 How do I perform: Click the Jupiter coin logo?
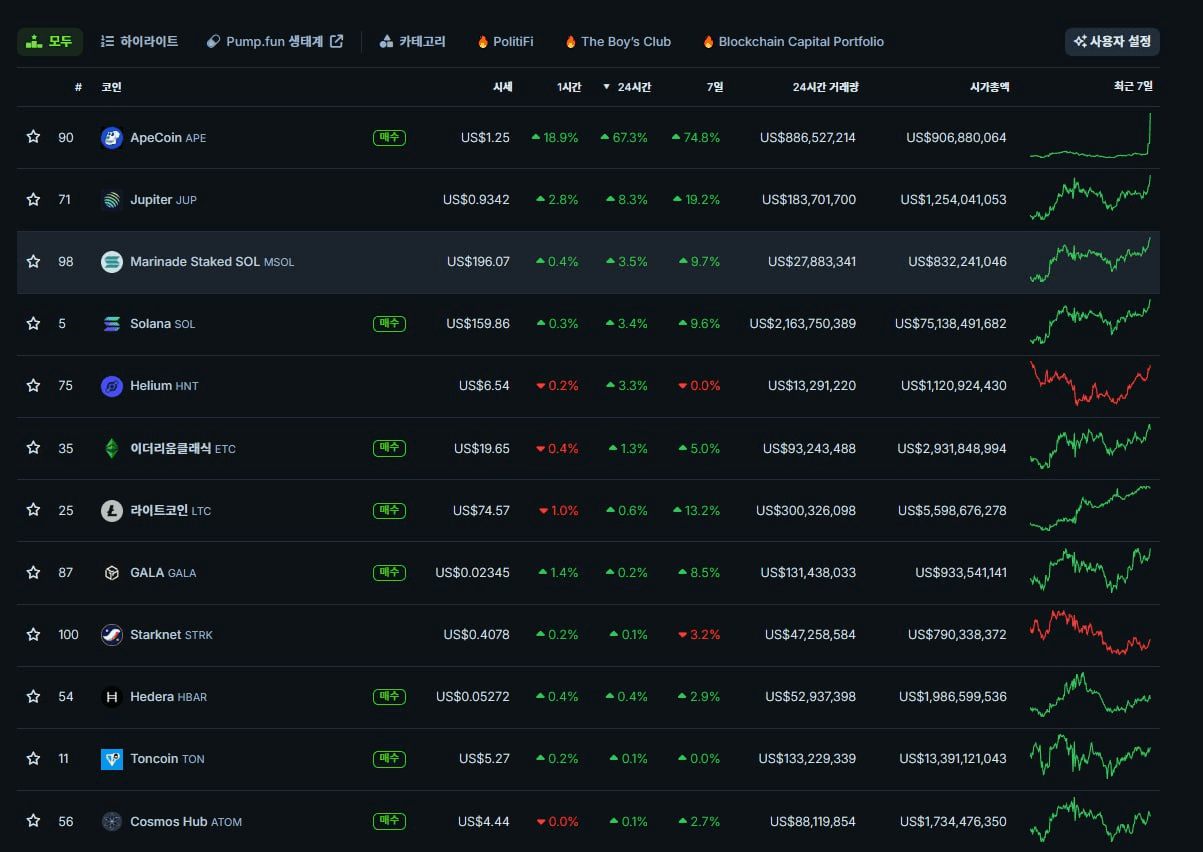coord(112,200)
